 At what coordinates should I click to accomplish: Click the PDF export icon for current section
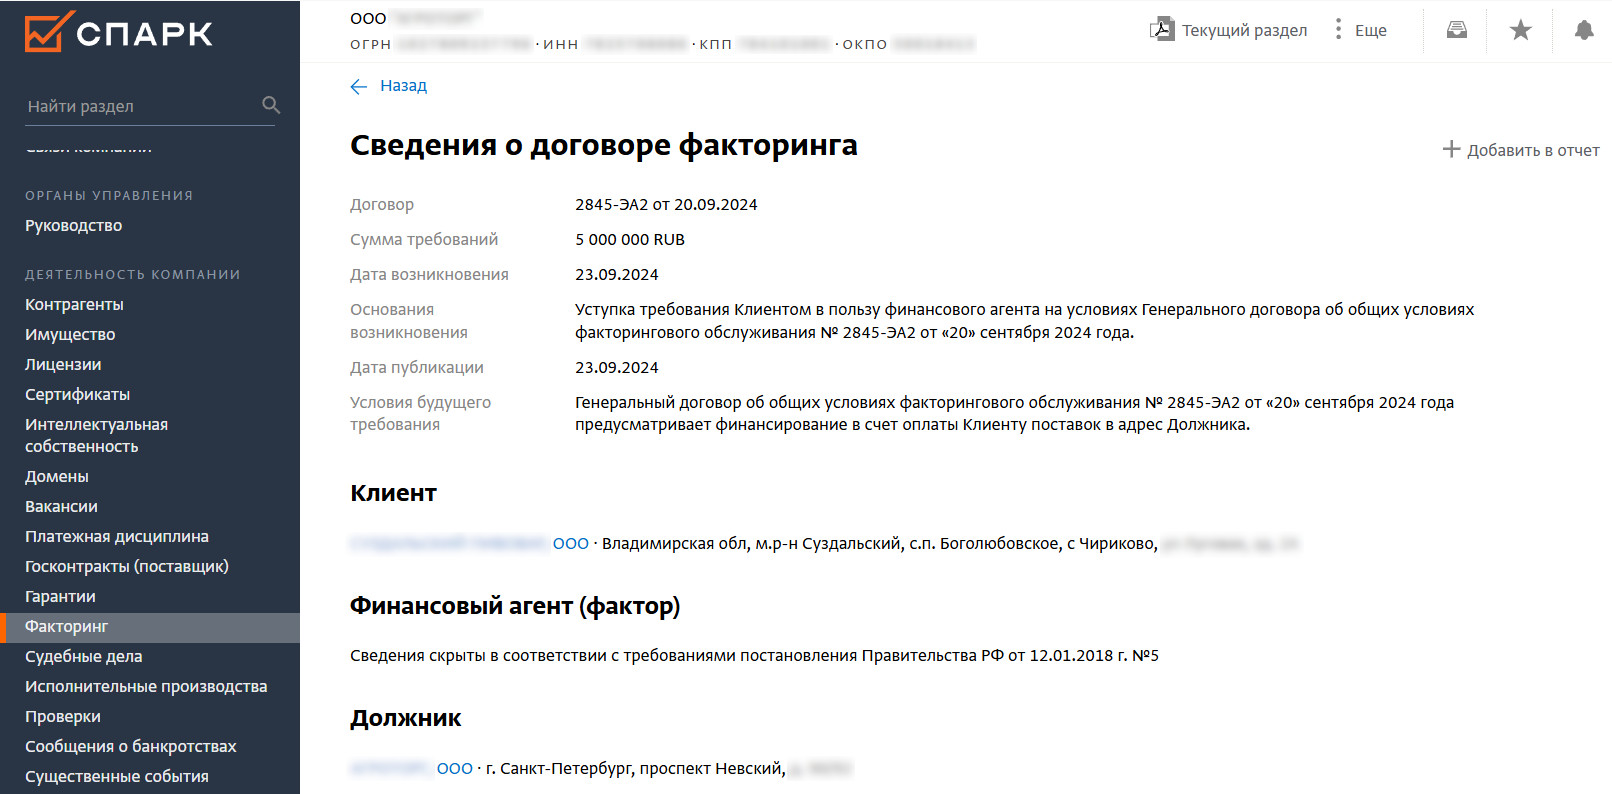[1162, 29]
